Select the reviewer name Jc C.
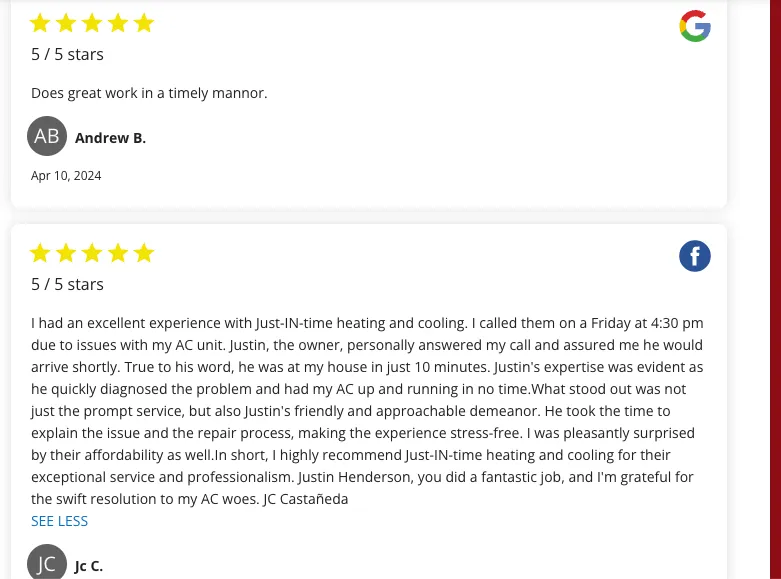This screenshot has width=781, height=579. (89, 566)
